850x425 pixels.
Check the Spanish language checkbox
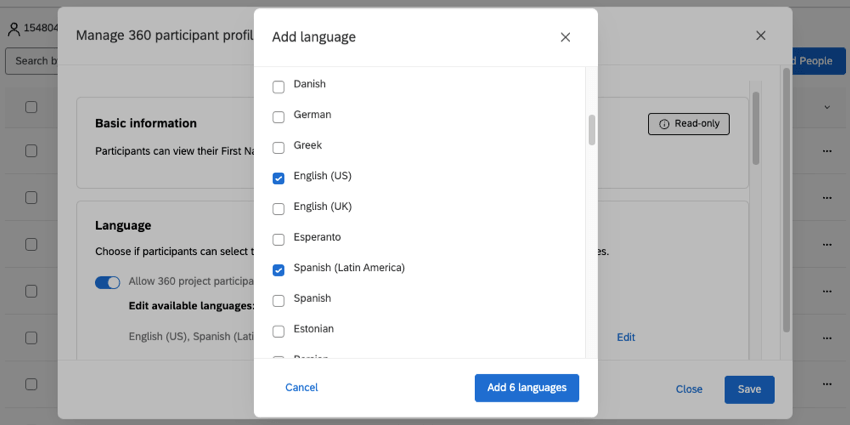pos(279,300)
